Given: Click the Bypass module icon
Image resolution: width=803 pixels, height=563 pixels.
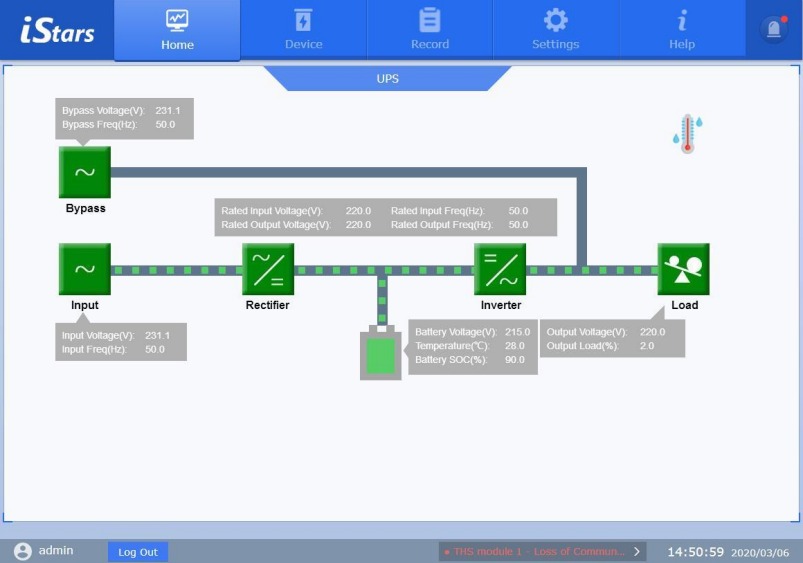Looking at the screenshot, I should [x=85, y=172].
